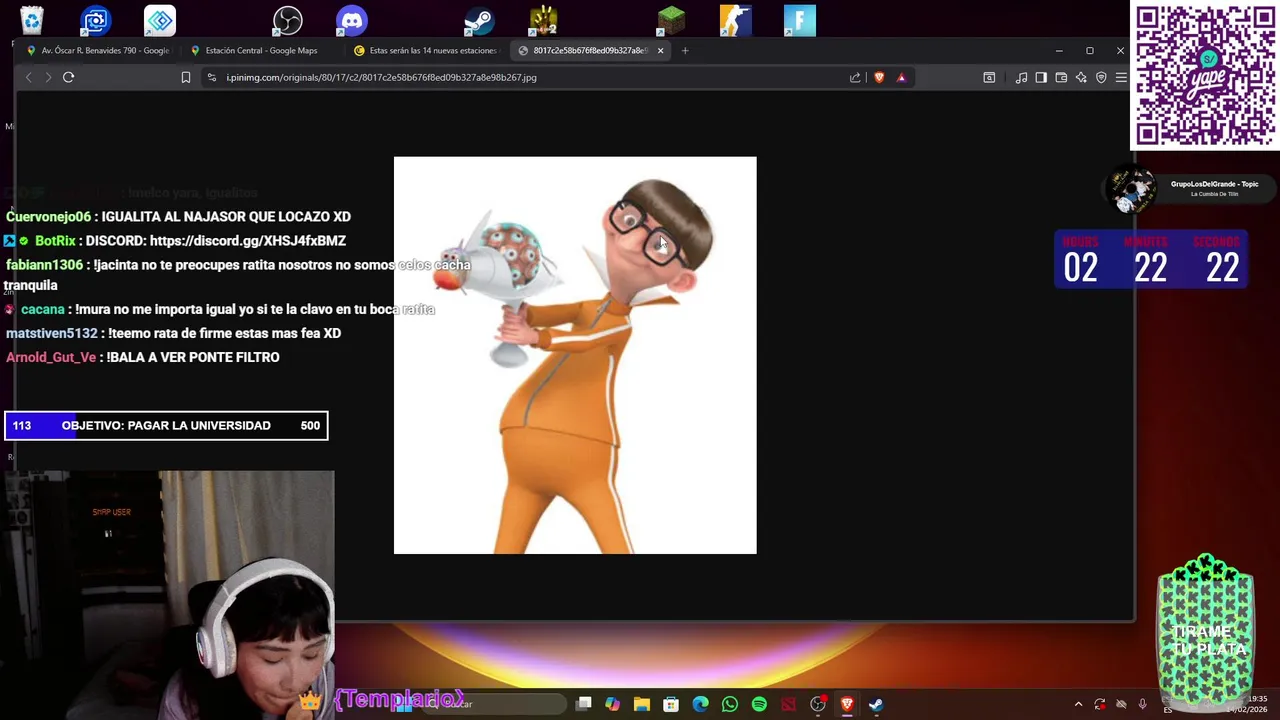1280x720 pixels.
Task: Open the Leo AI sparkle icon
Action: coord(1081,77)
